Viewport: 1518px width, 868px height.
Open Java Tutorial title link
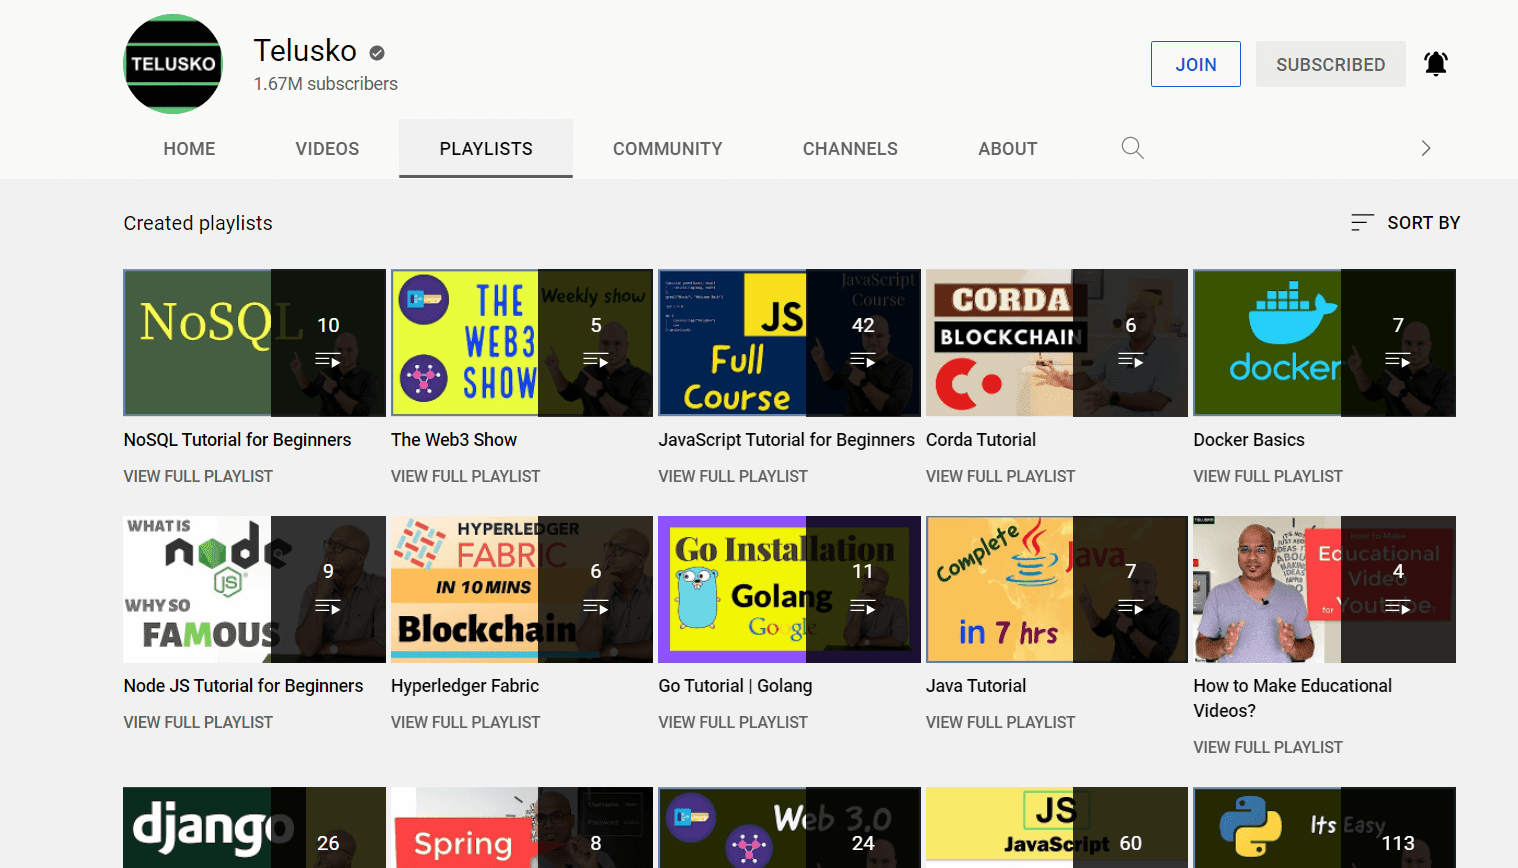click(x=976, y=686)
